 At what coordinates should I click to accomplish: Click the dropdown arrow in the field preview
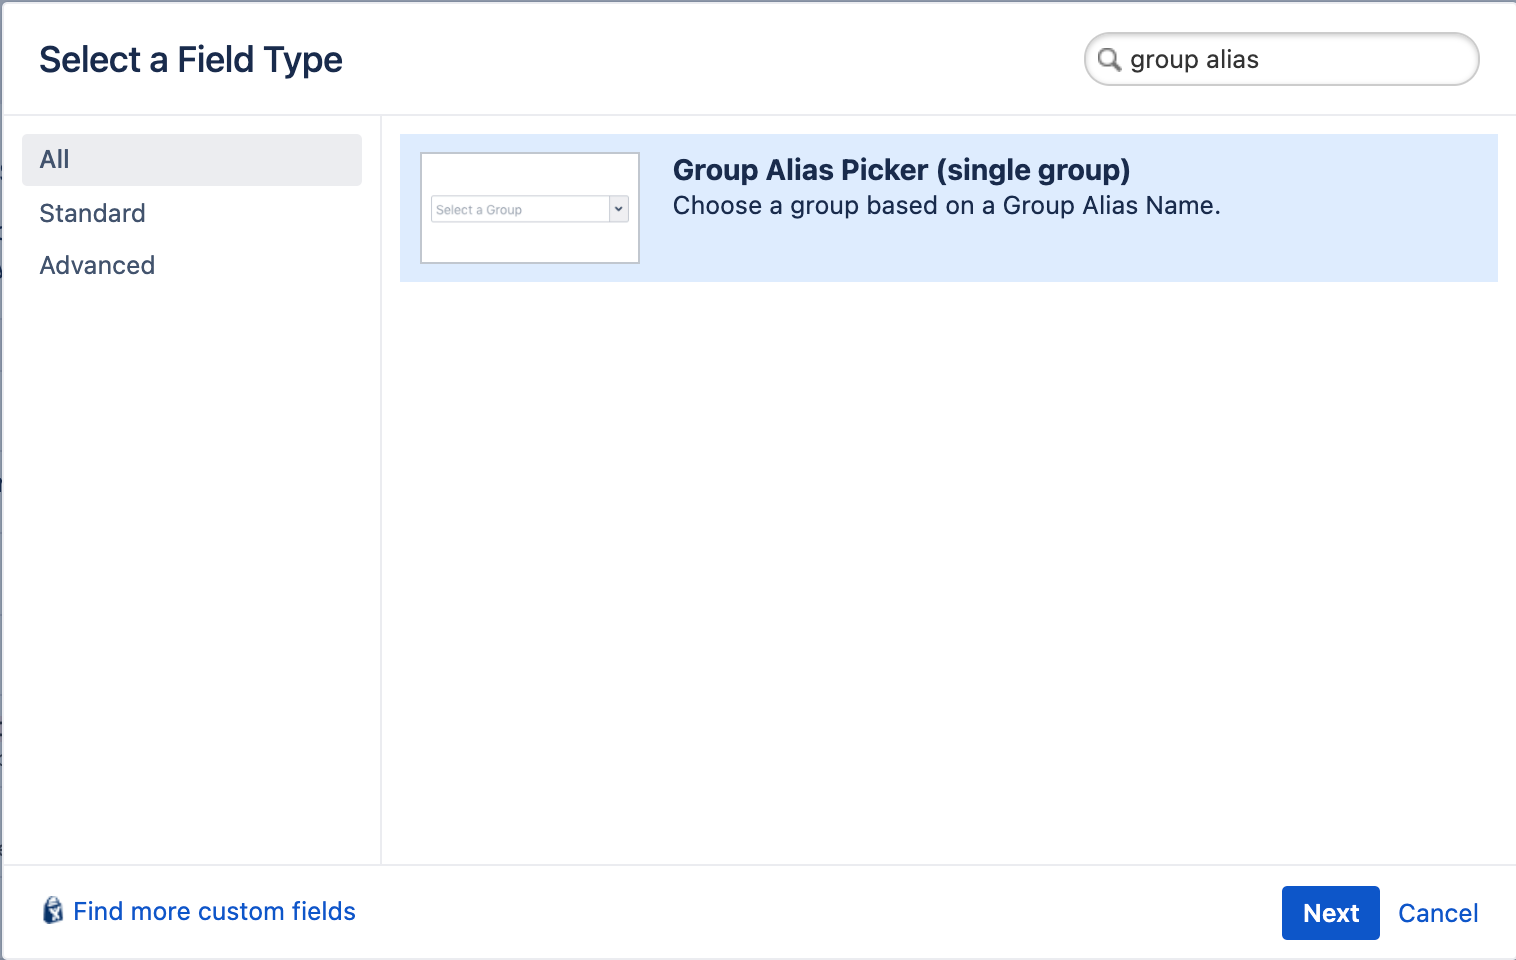[x=618, y=209]
